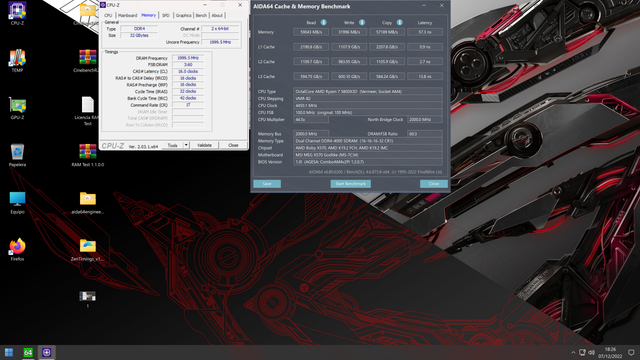
Task: Open the CPU-Z desktop shortcut
Action: coord(17,13)
